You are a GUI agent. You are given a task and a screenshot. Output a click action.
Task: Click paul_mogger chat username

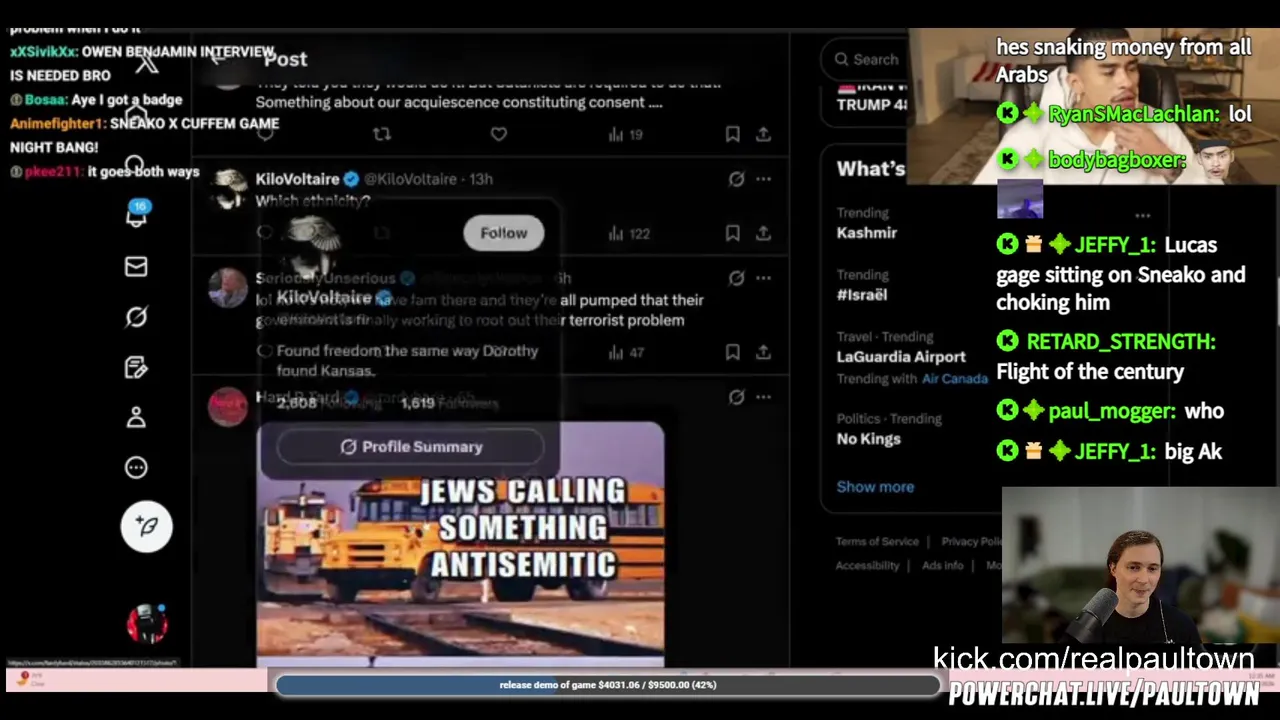(x=1111, y=410)
